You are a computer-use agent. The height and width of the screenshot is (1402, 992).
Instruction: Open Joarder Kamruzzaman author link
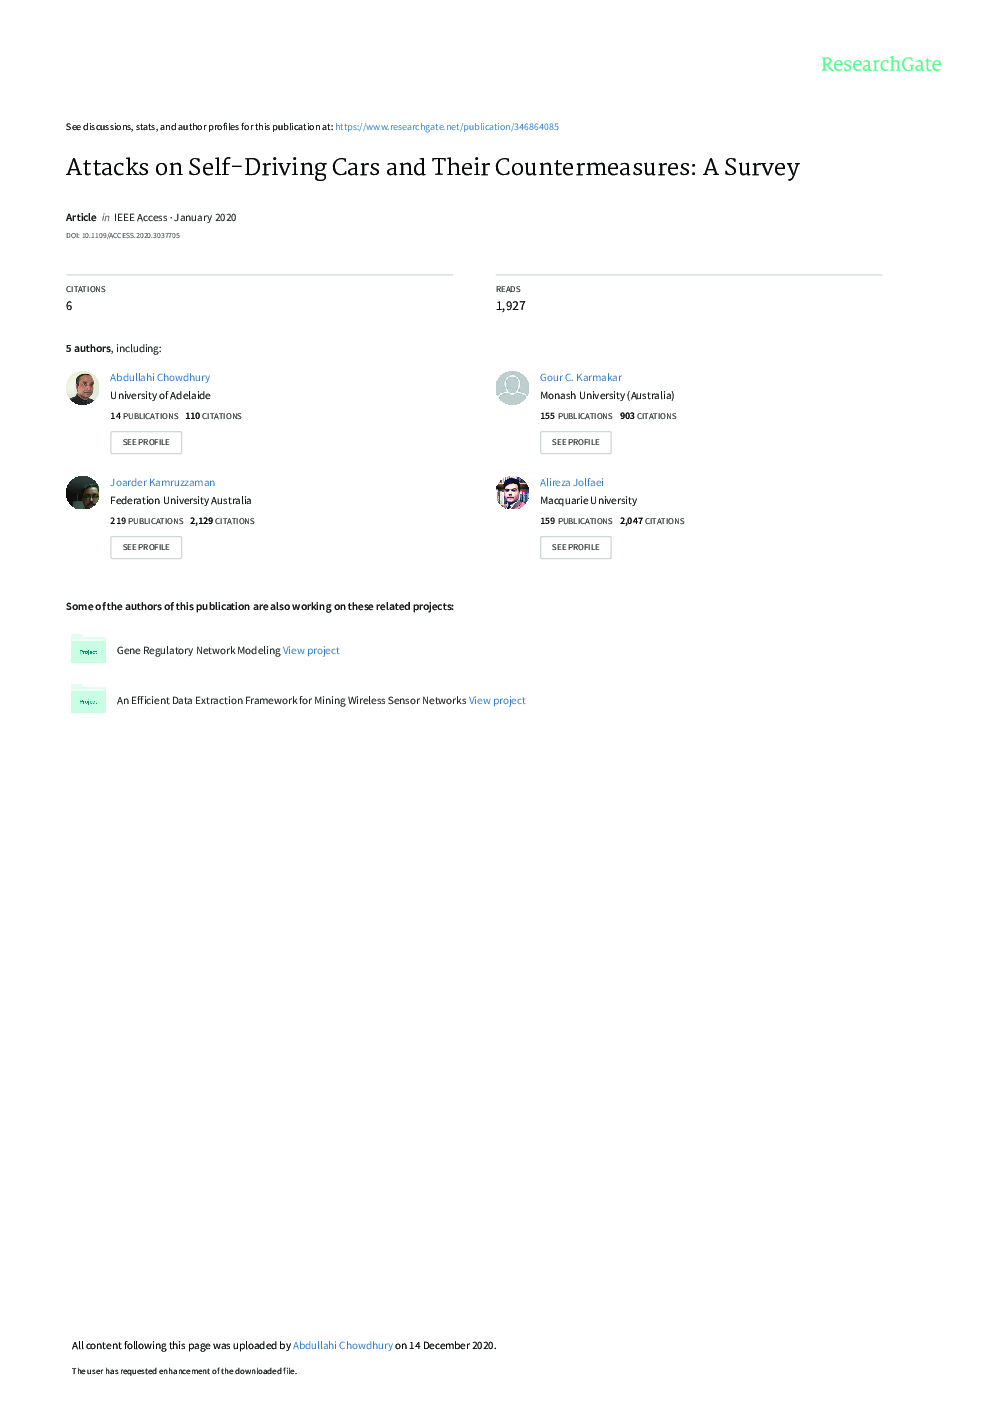162,482
